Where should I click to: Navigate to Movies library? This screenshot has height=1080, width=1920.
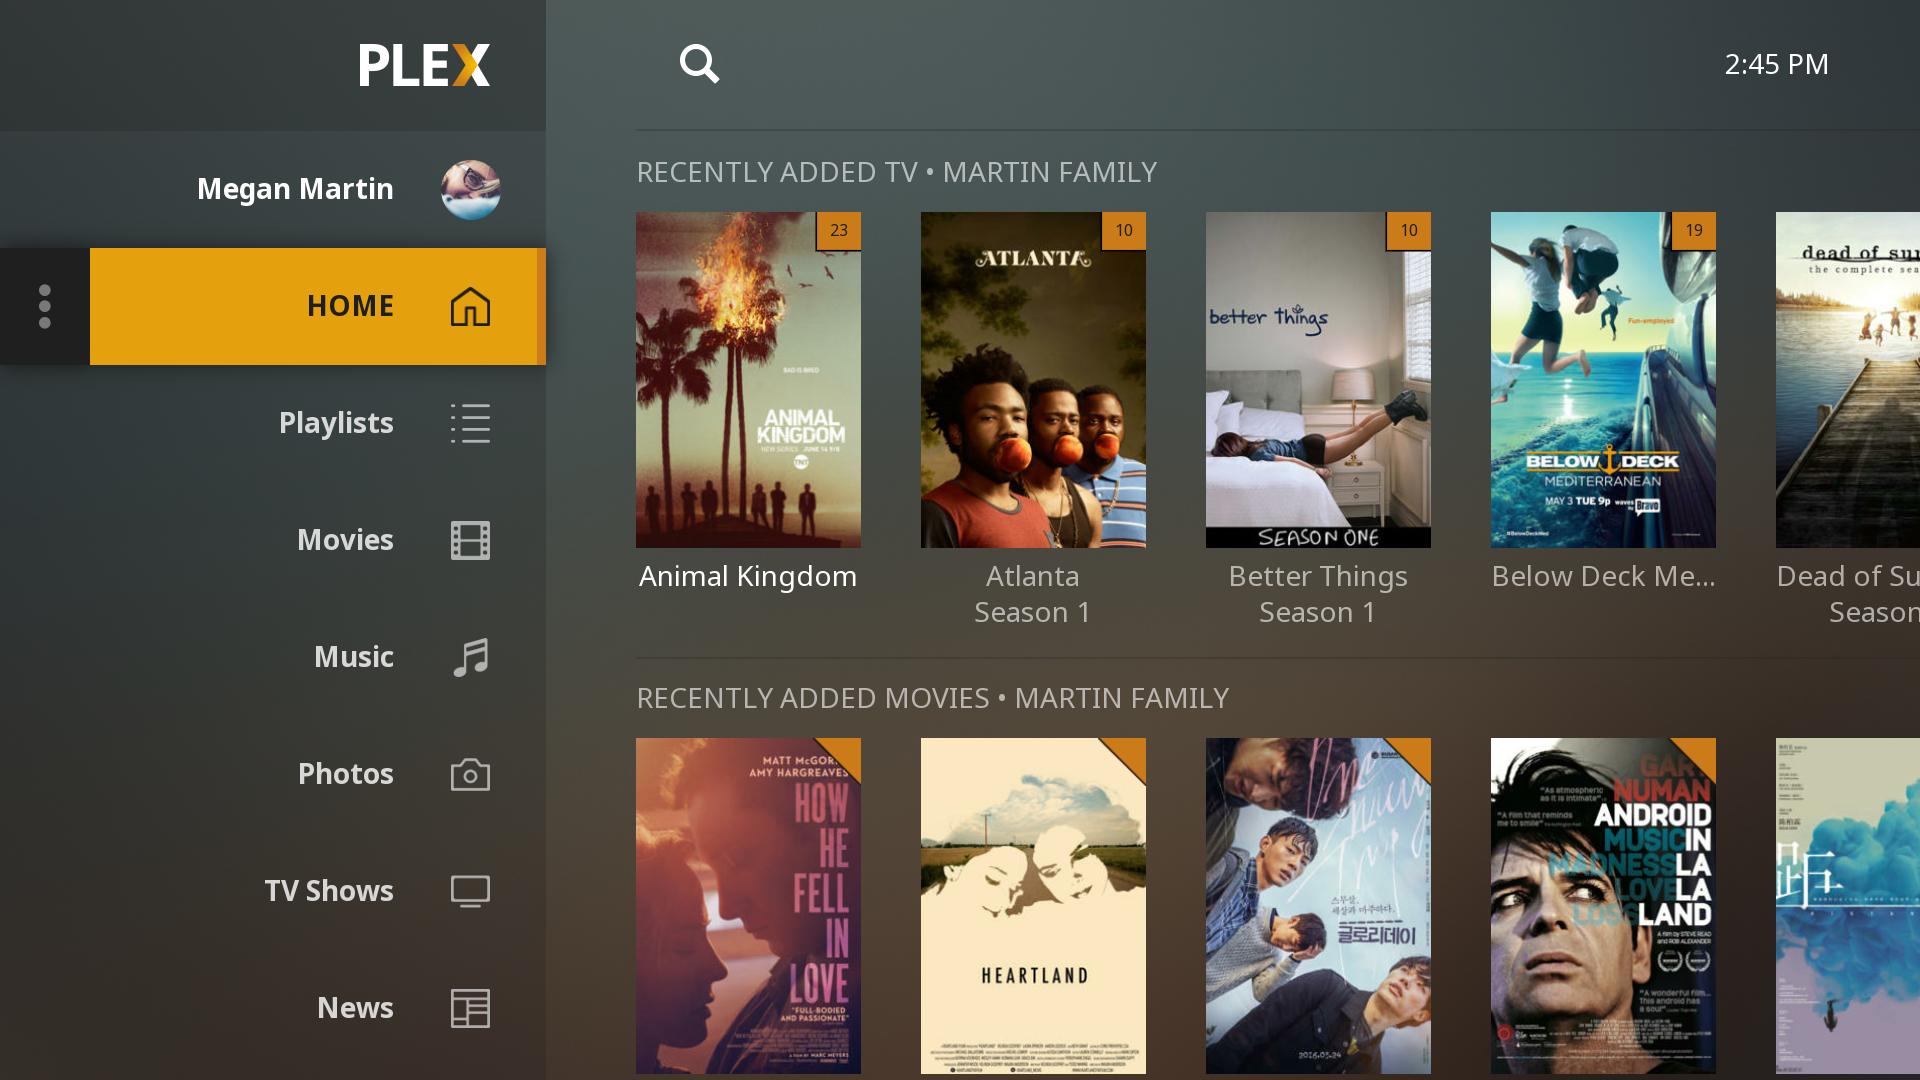tap(344, 539)
